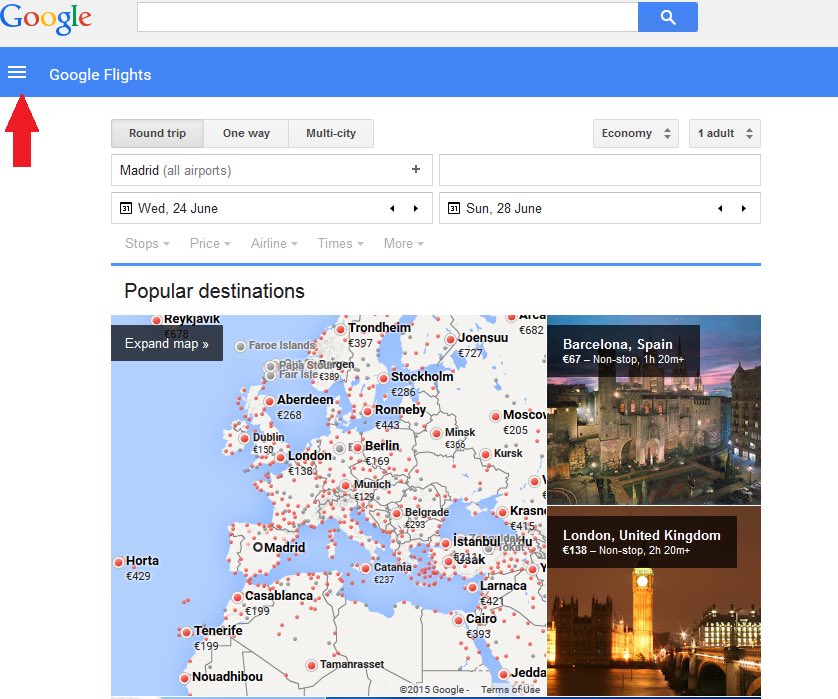The height and width of the screenshot is (699, 838).
Task: Select the Munich marker on map
Action: pyautogui.click(x=346, y=485)
